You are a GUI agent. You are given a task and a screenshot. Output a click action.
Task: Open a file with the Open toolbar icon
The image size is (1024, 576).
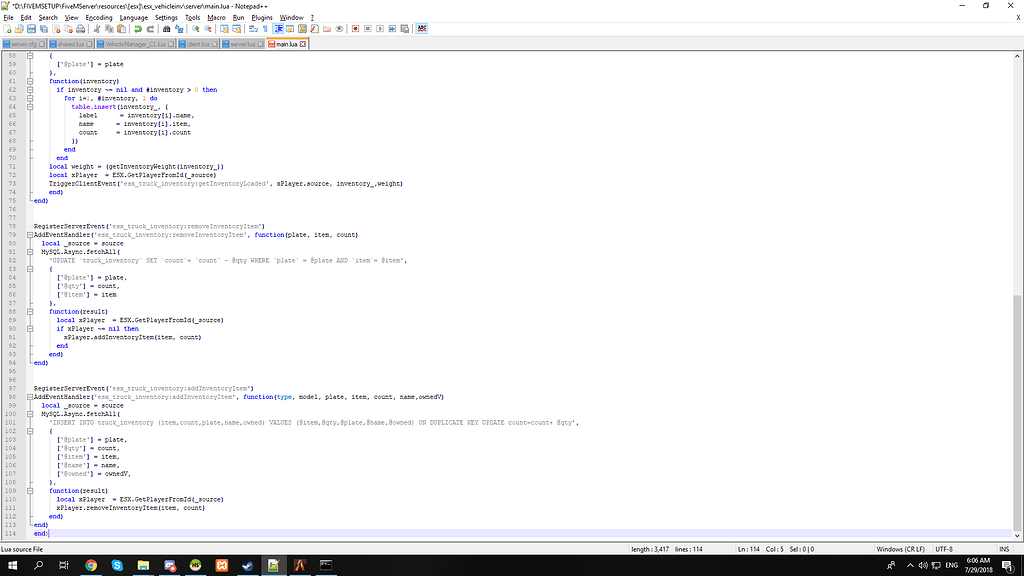pos(20,27)
